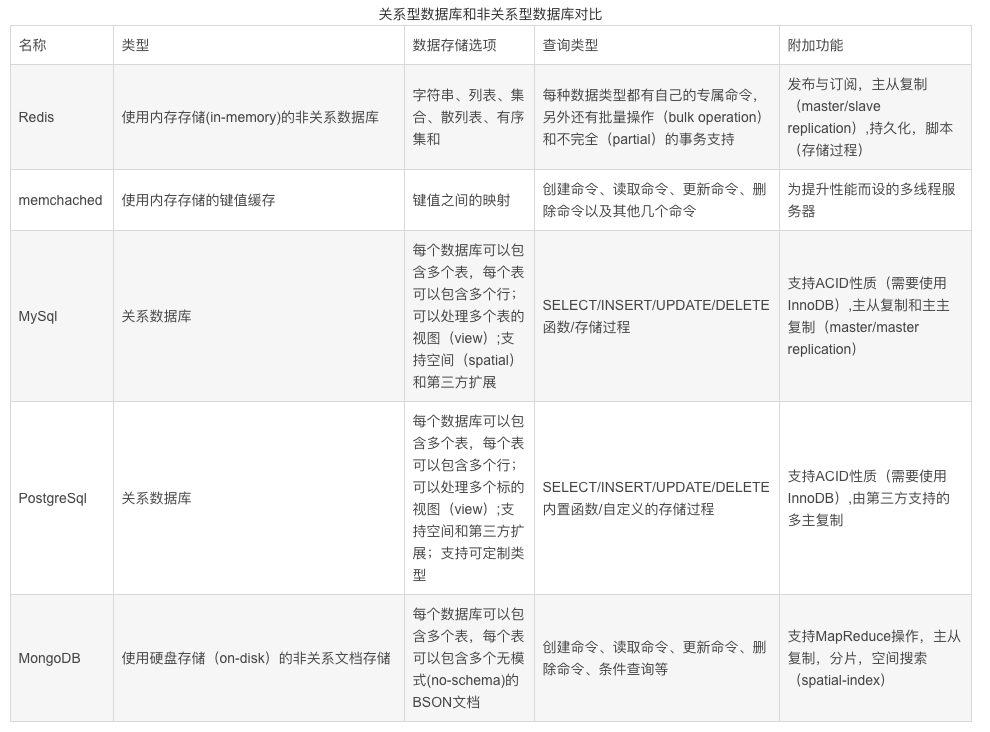This screenshot has height=732, width=990.
Task: Click PostgreSql storage cell mentioning 可定制类型
Action: pyautogui.click(x=469, y=498)
